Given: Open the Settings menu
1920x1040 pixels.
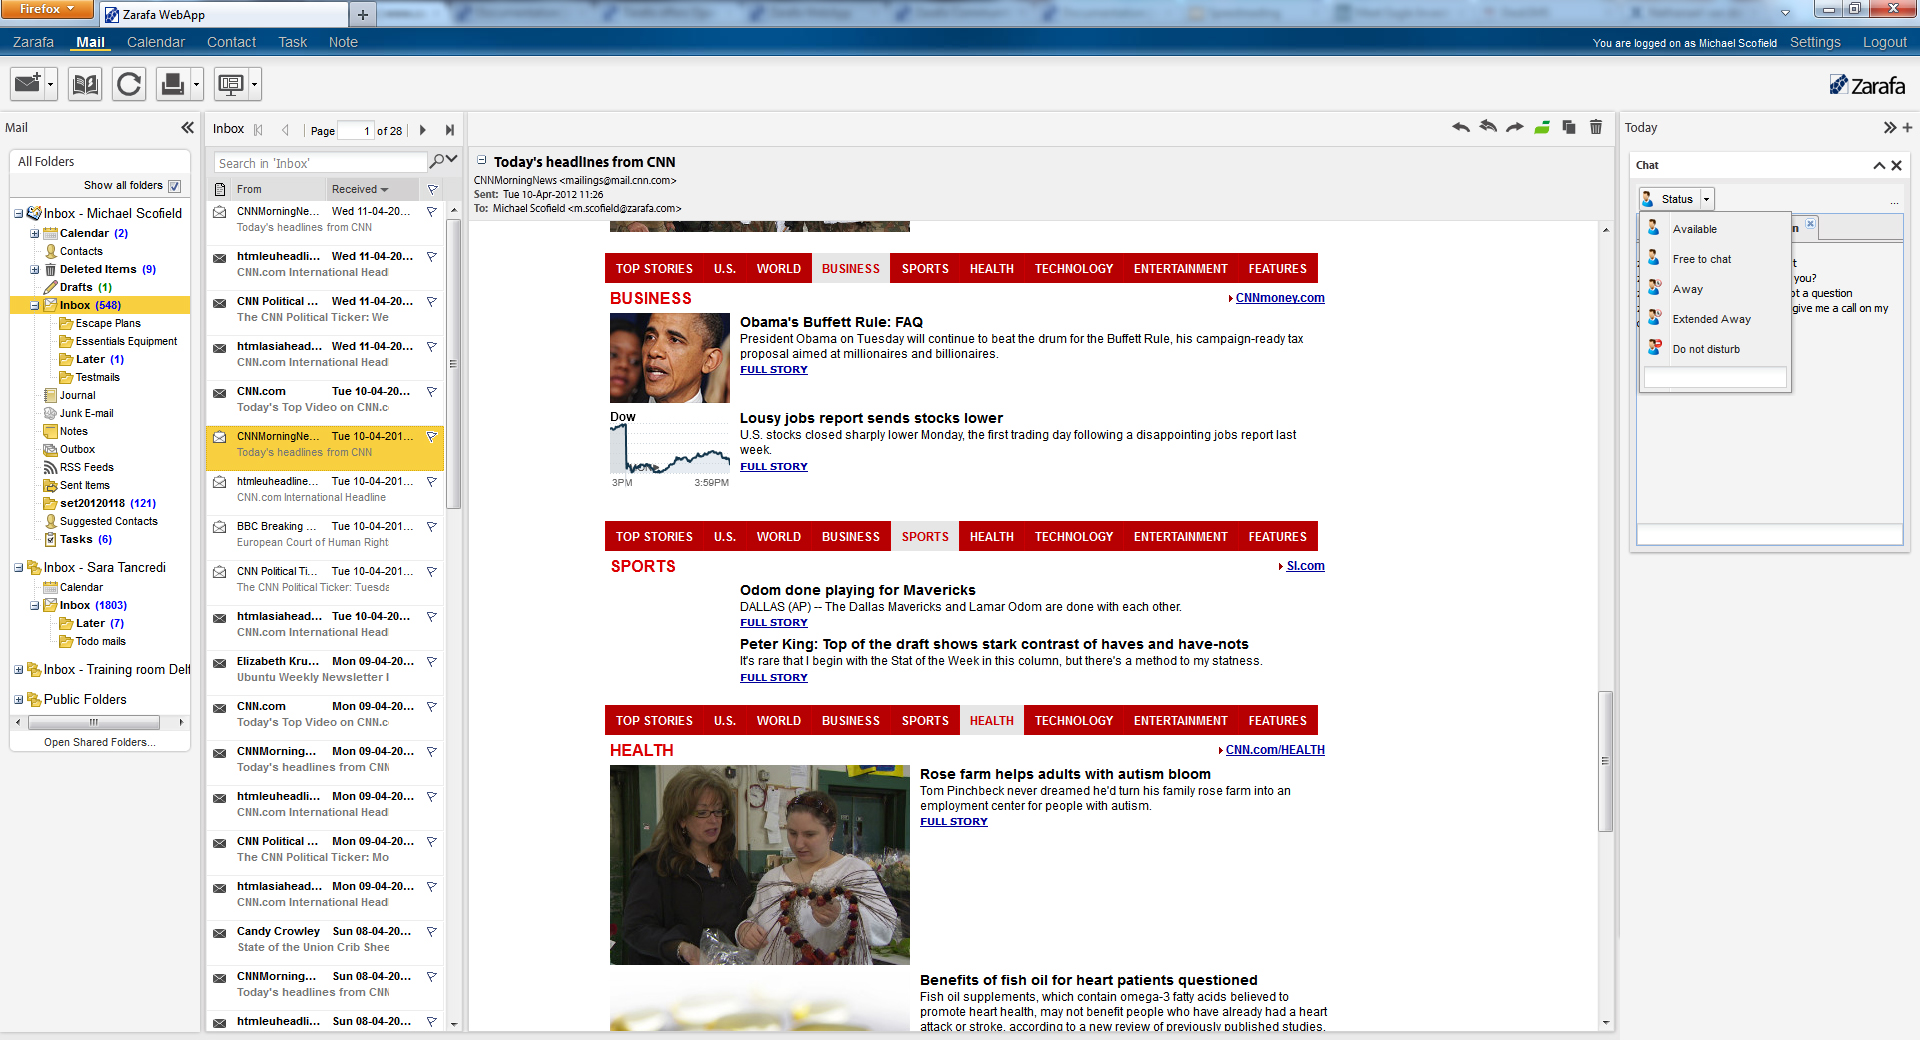Looking at the screenshot, I should (1815, 42).
